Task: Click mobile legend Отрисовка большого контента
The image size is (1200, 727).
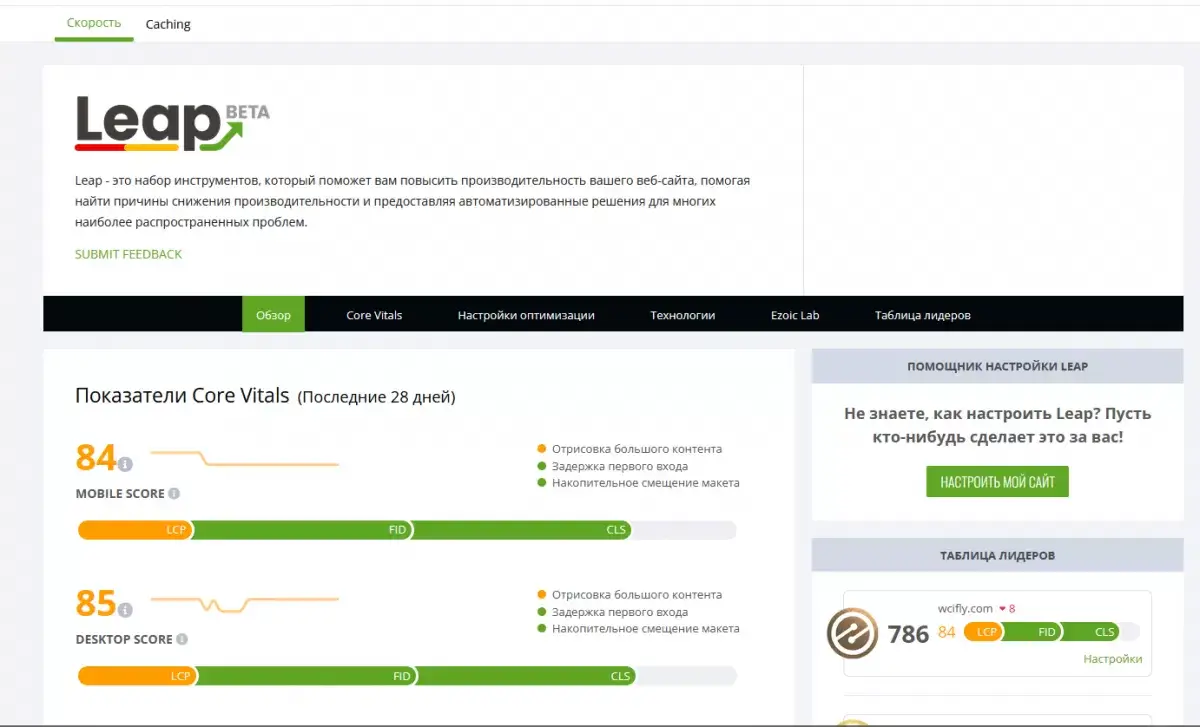Action: coord(637,449)
